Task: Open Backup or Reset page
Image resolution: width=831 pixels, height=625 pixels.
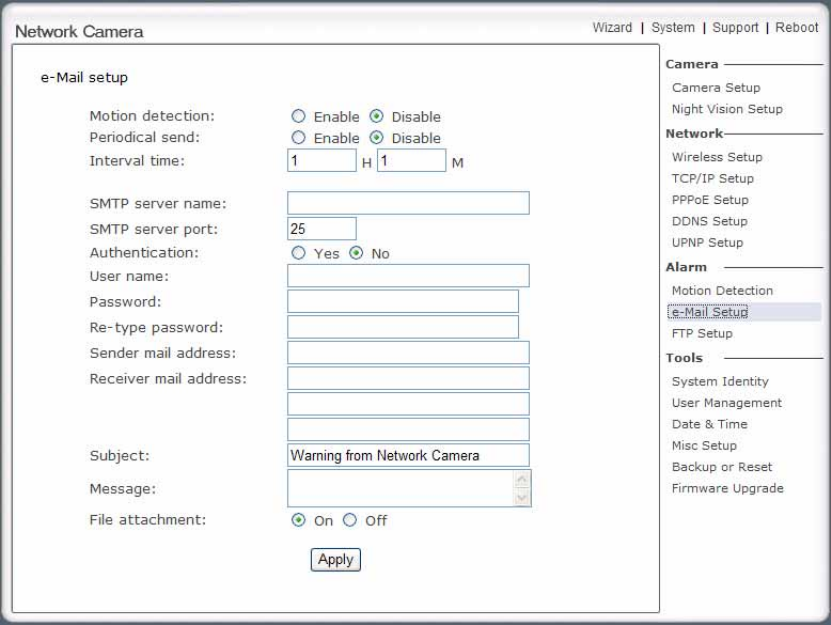Action: tap(722, 467)
